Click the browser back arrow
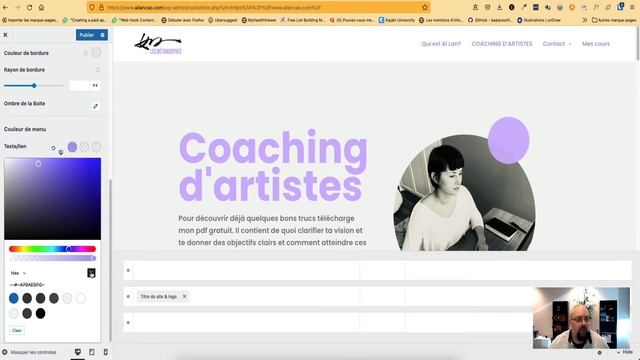Image resolution: width=640 pixels, height=360 pixels. (x=6, y=7)
